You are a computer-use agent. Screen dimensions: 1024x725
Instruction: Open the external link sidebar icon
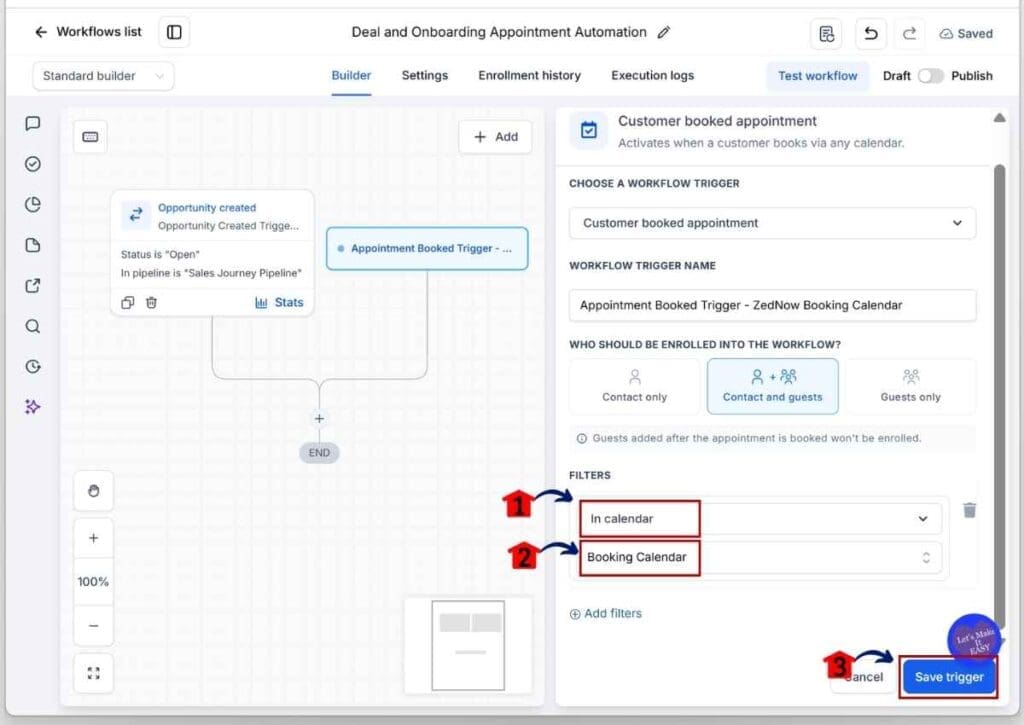pyautogui.click(x=33, y=285)
